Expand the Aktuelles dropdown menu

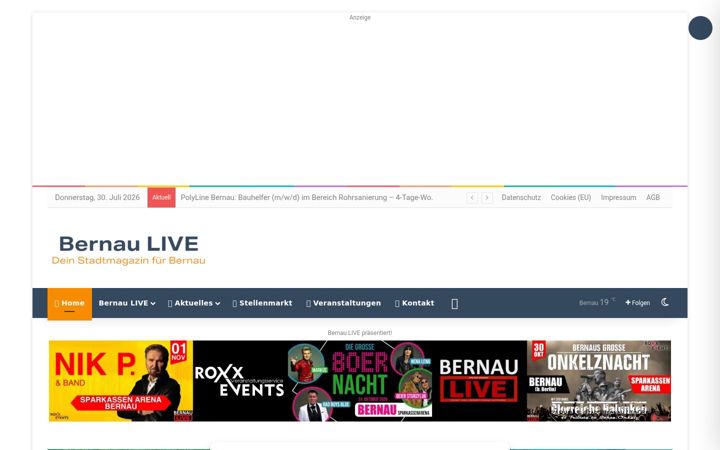tap(194, 303)
